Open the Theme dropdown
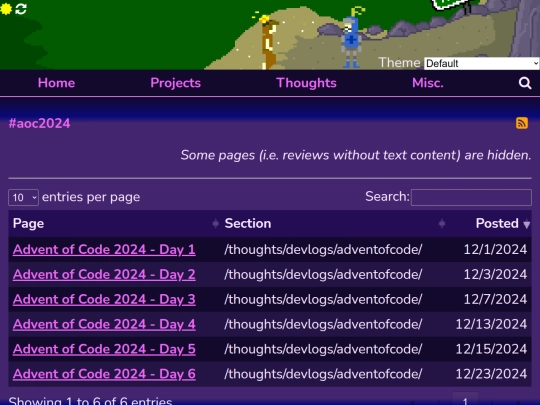This screenshot has width=540, height=405. click(482, 63)
